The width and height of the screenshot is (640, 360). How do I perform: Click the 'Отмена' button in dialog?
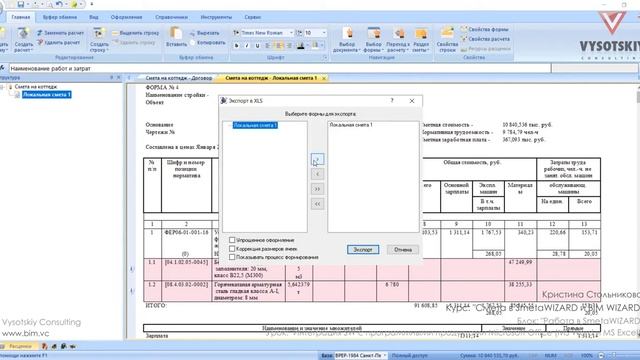[402, 249]
